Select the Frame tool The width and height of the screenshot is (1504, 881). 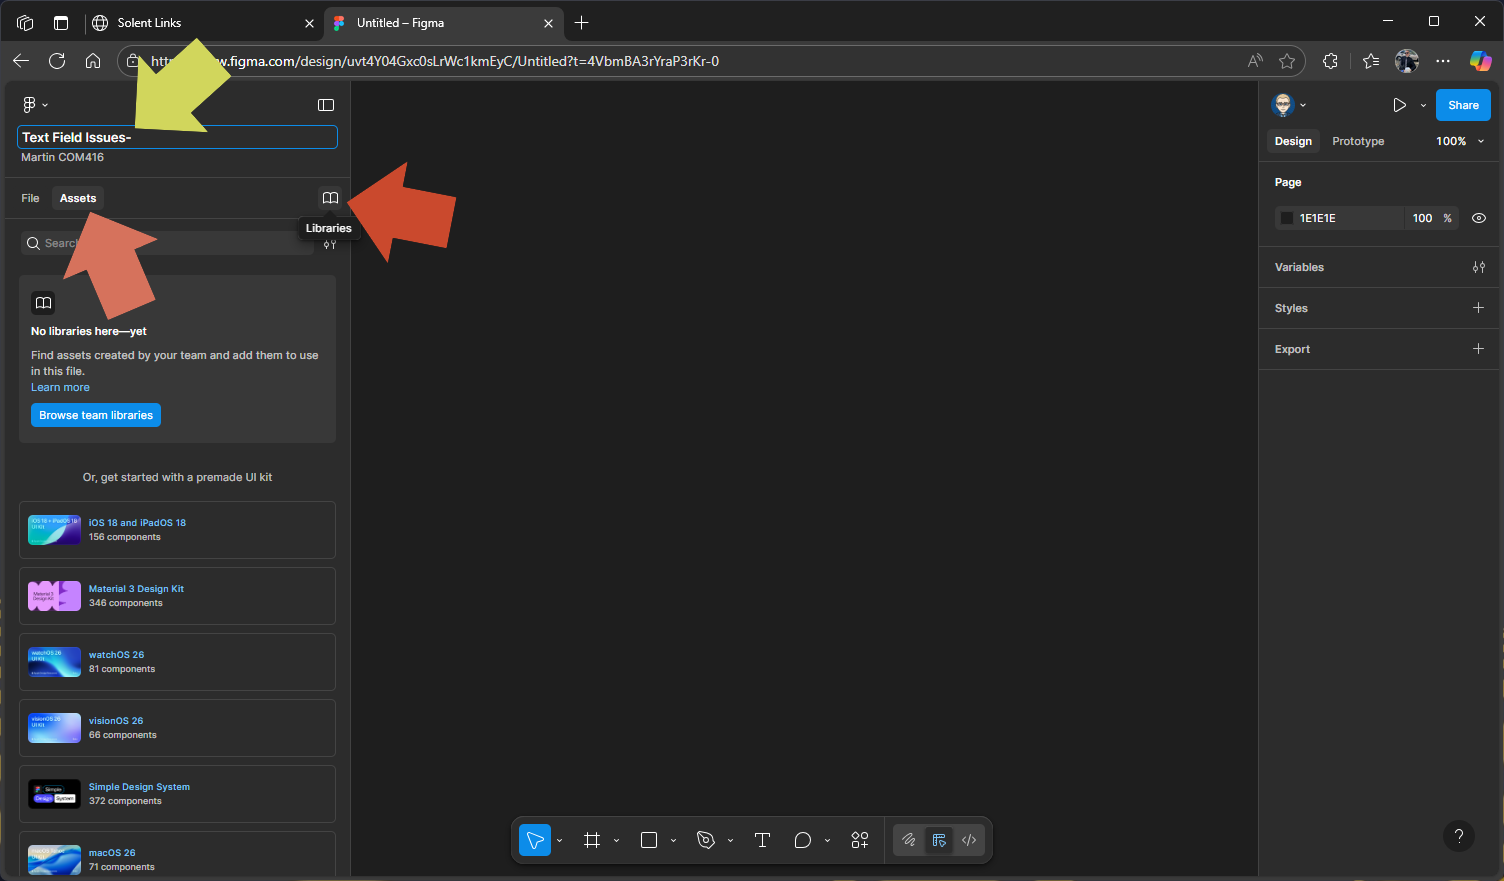coord(592,840)
